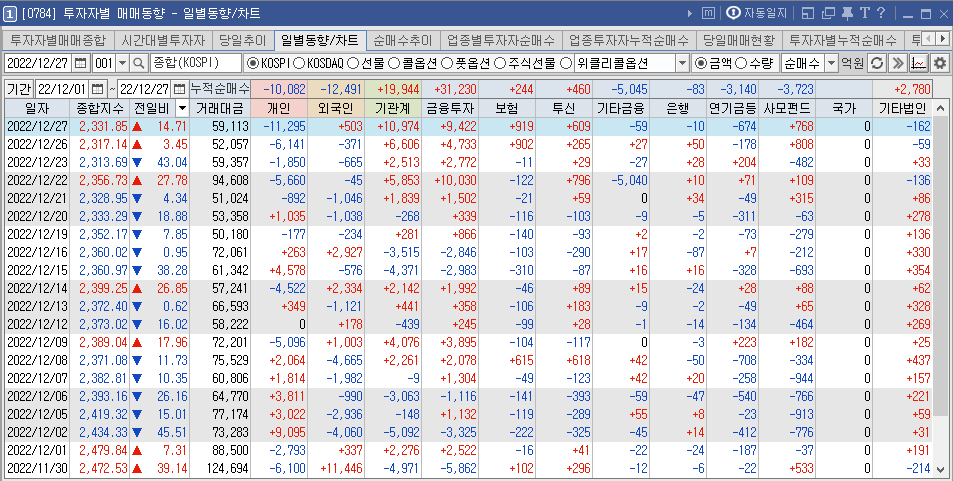The image size is (953, 481).
Task: Click the 개인 column header
Action: (278, 109)
